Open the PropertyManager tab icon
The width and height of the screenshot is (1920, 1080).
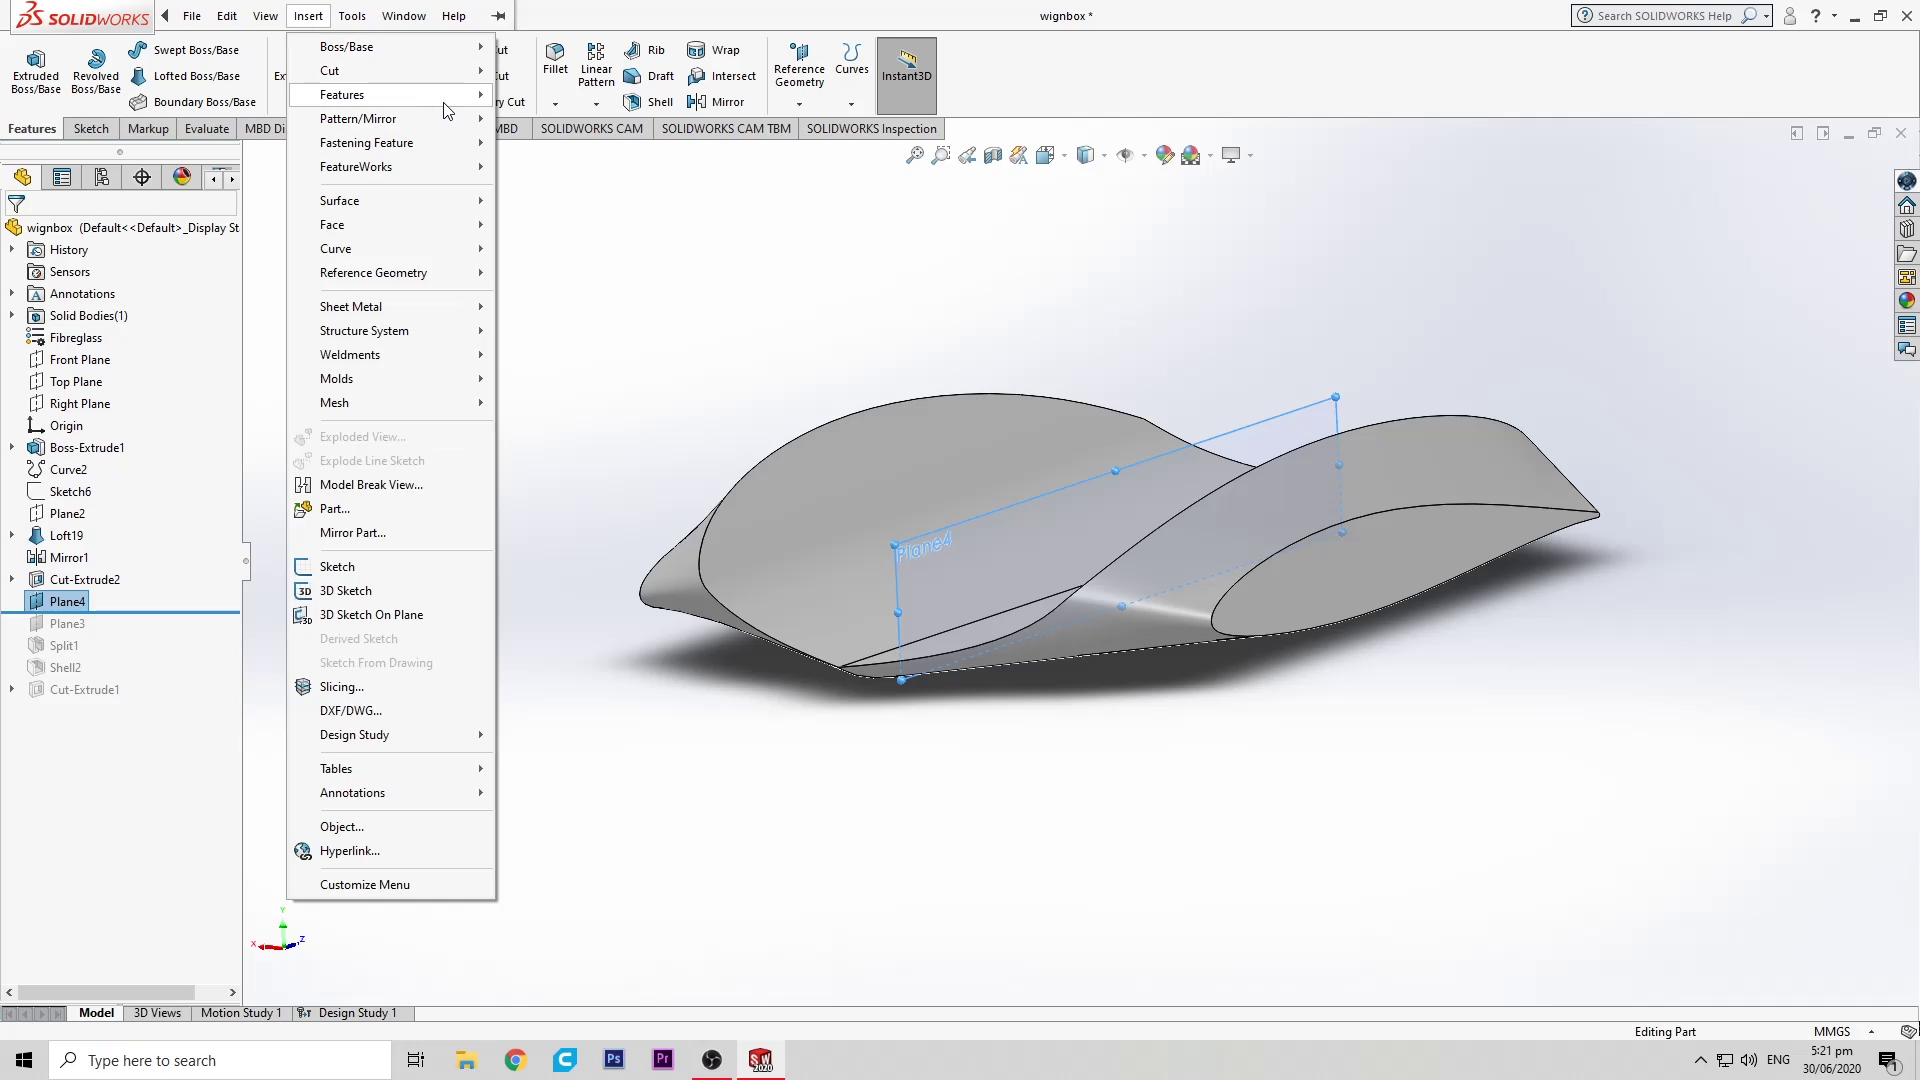pos(62,178)
